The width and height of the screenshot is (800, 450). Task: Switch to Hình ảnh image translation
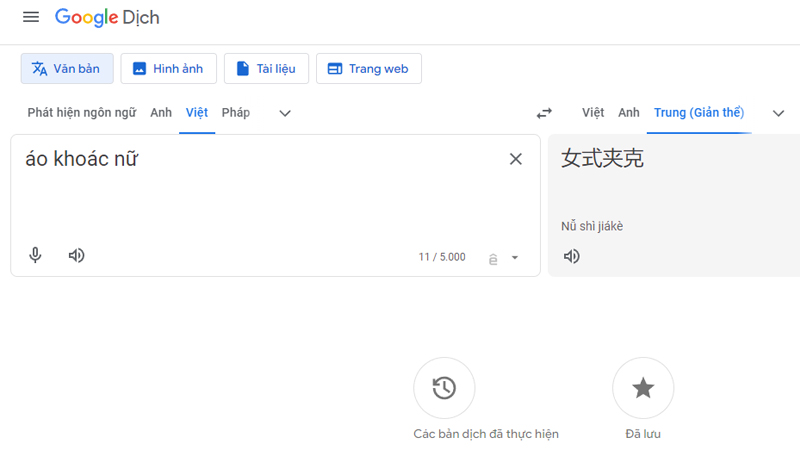168,68
